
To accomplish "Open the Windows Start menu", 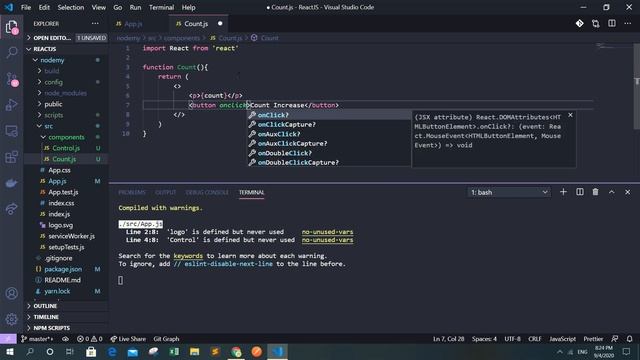I will pos(9,351).
